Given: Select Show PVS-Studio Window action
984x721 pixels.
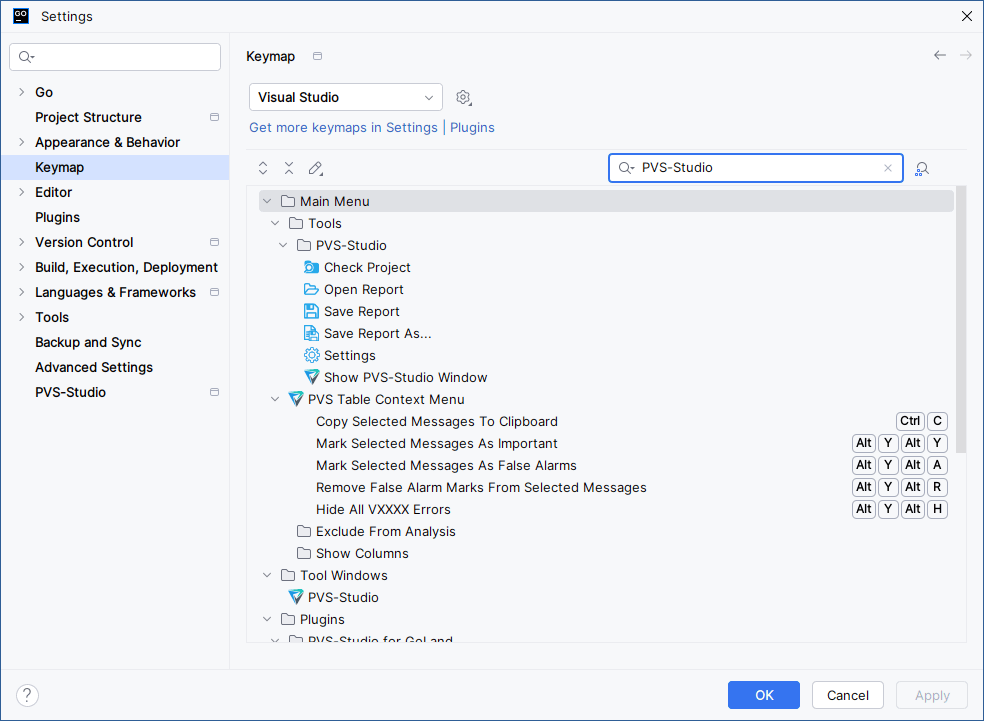Looking at the screenshot, I should tap(405, 377).
